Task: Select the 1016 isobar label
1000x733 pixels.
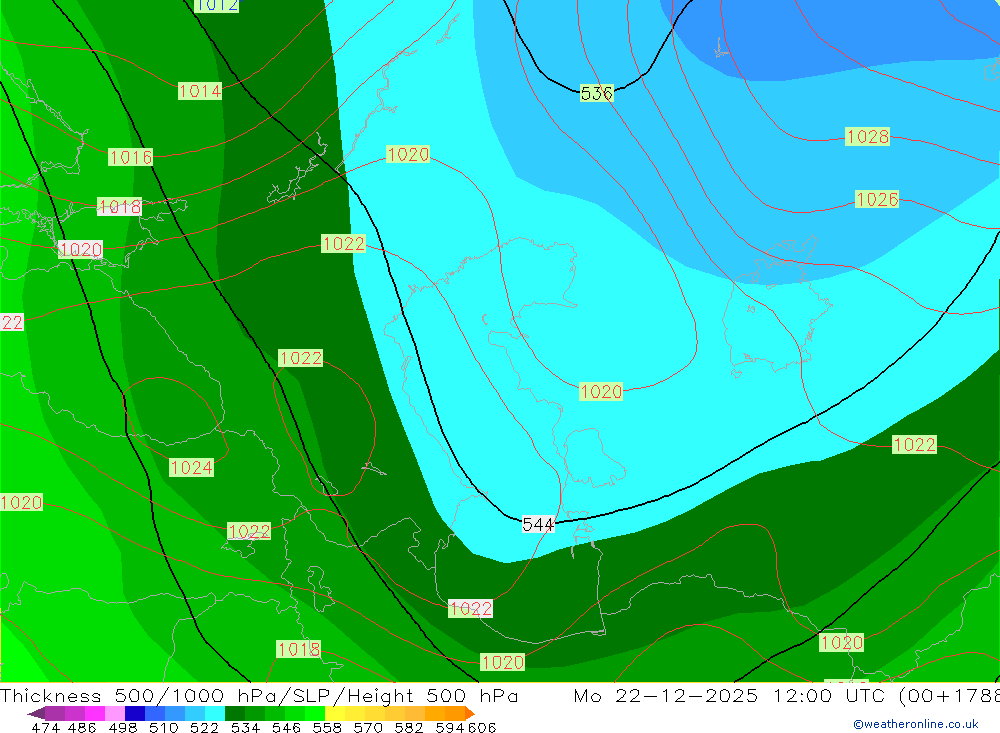Action: tap(131, 157)
